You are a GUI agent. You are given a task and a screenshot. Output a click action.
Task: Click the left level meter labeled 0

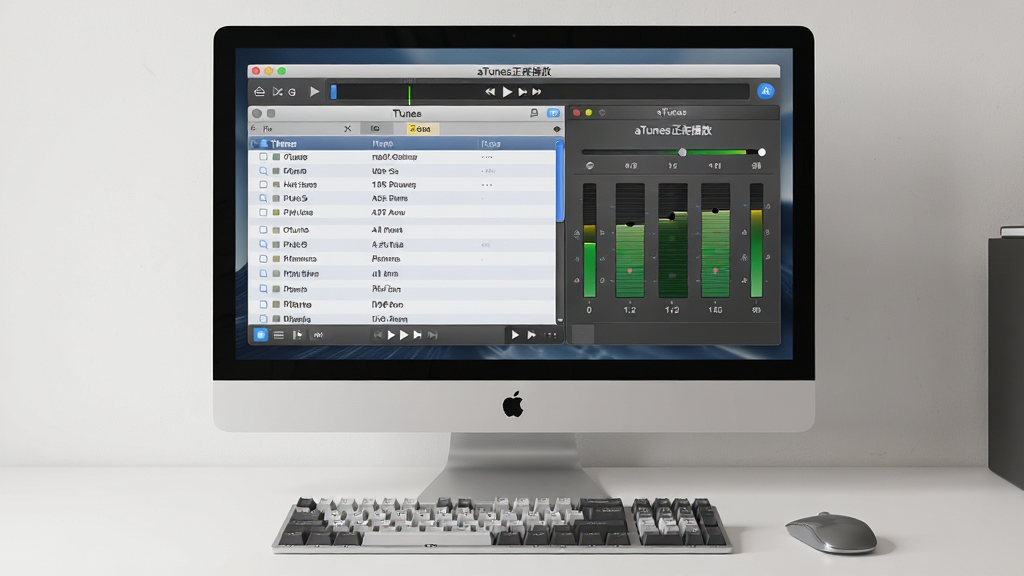click(x=590, y=240)
